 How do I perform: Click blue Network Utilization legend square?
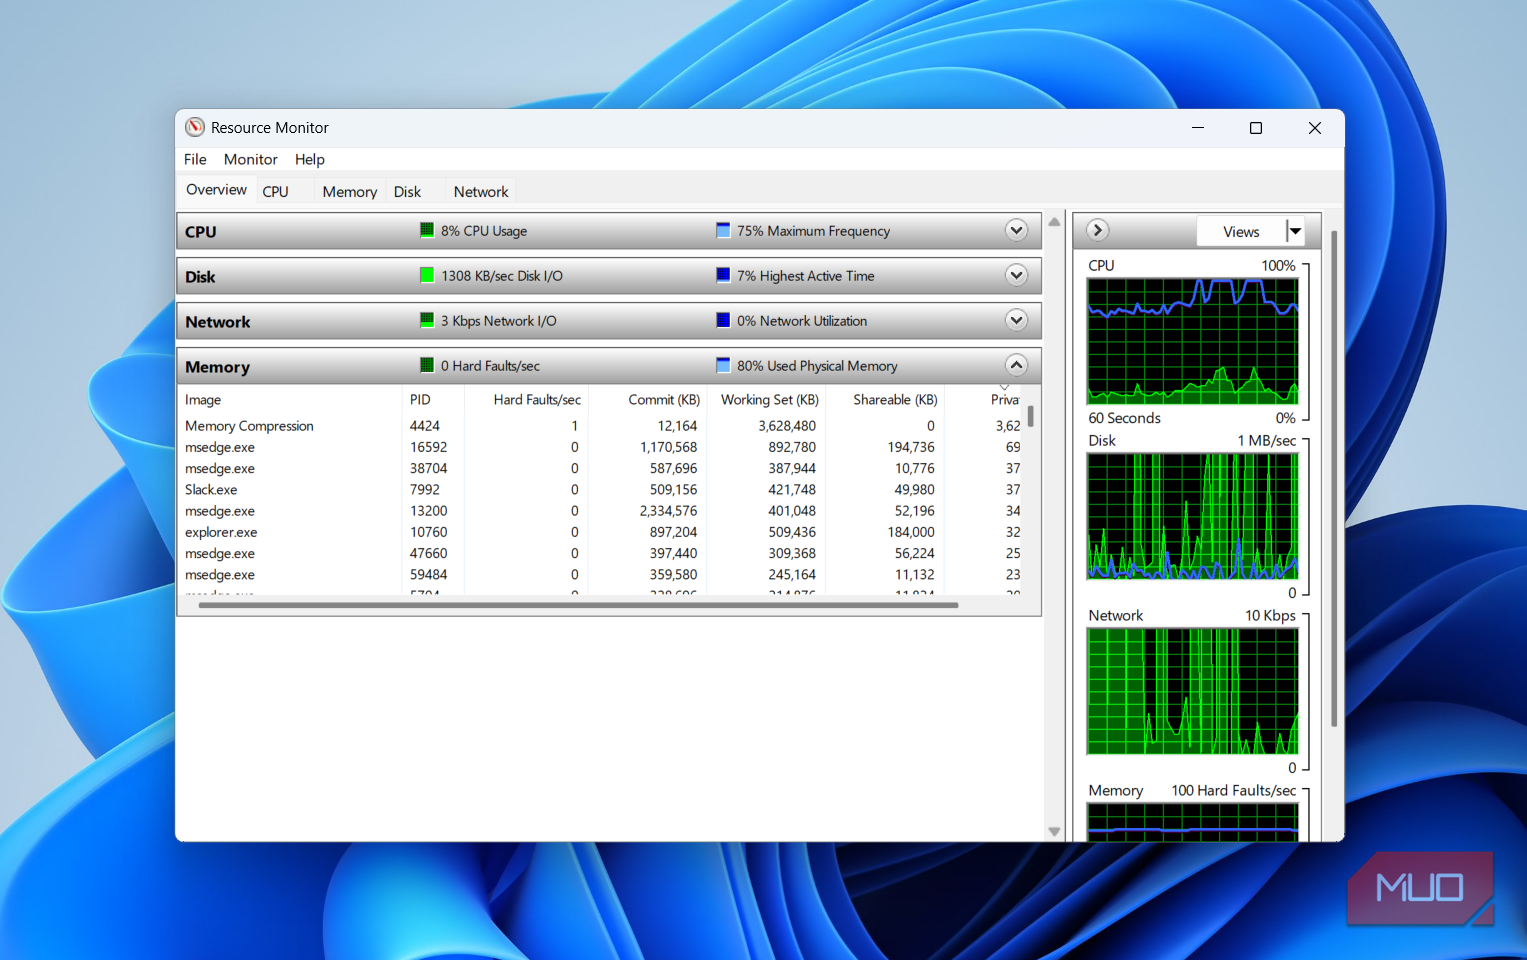click(x=723, y=320)
